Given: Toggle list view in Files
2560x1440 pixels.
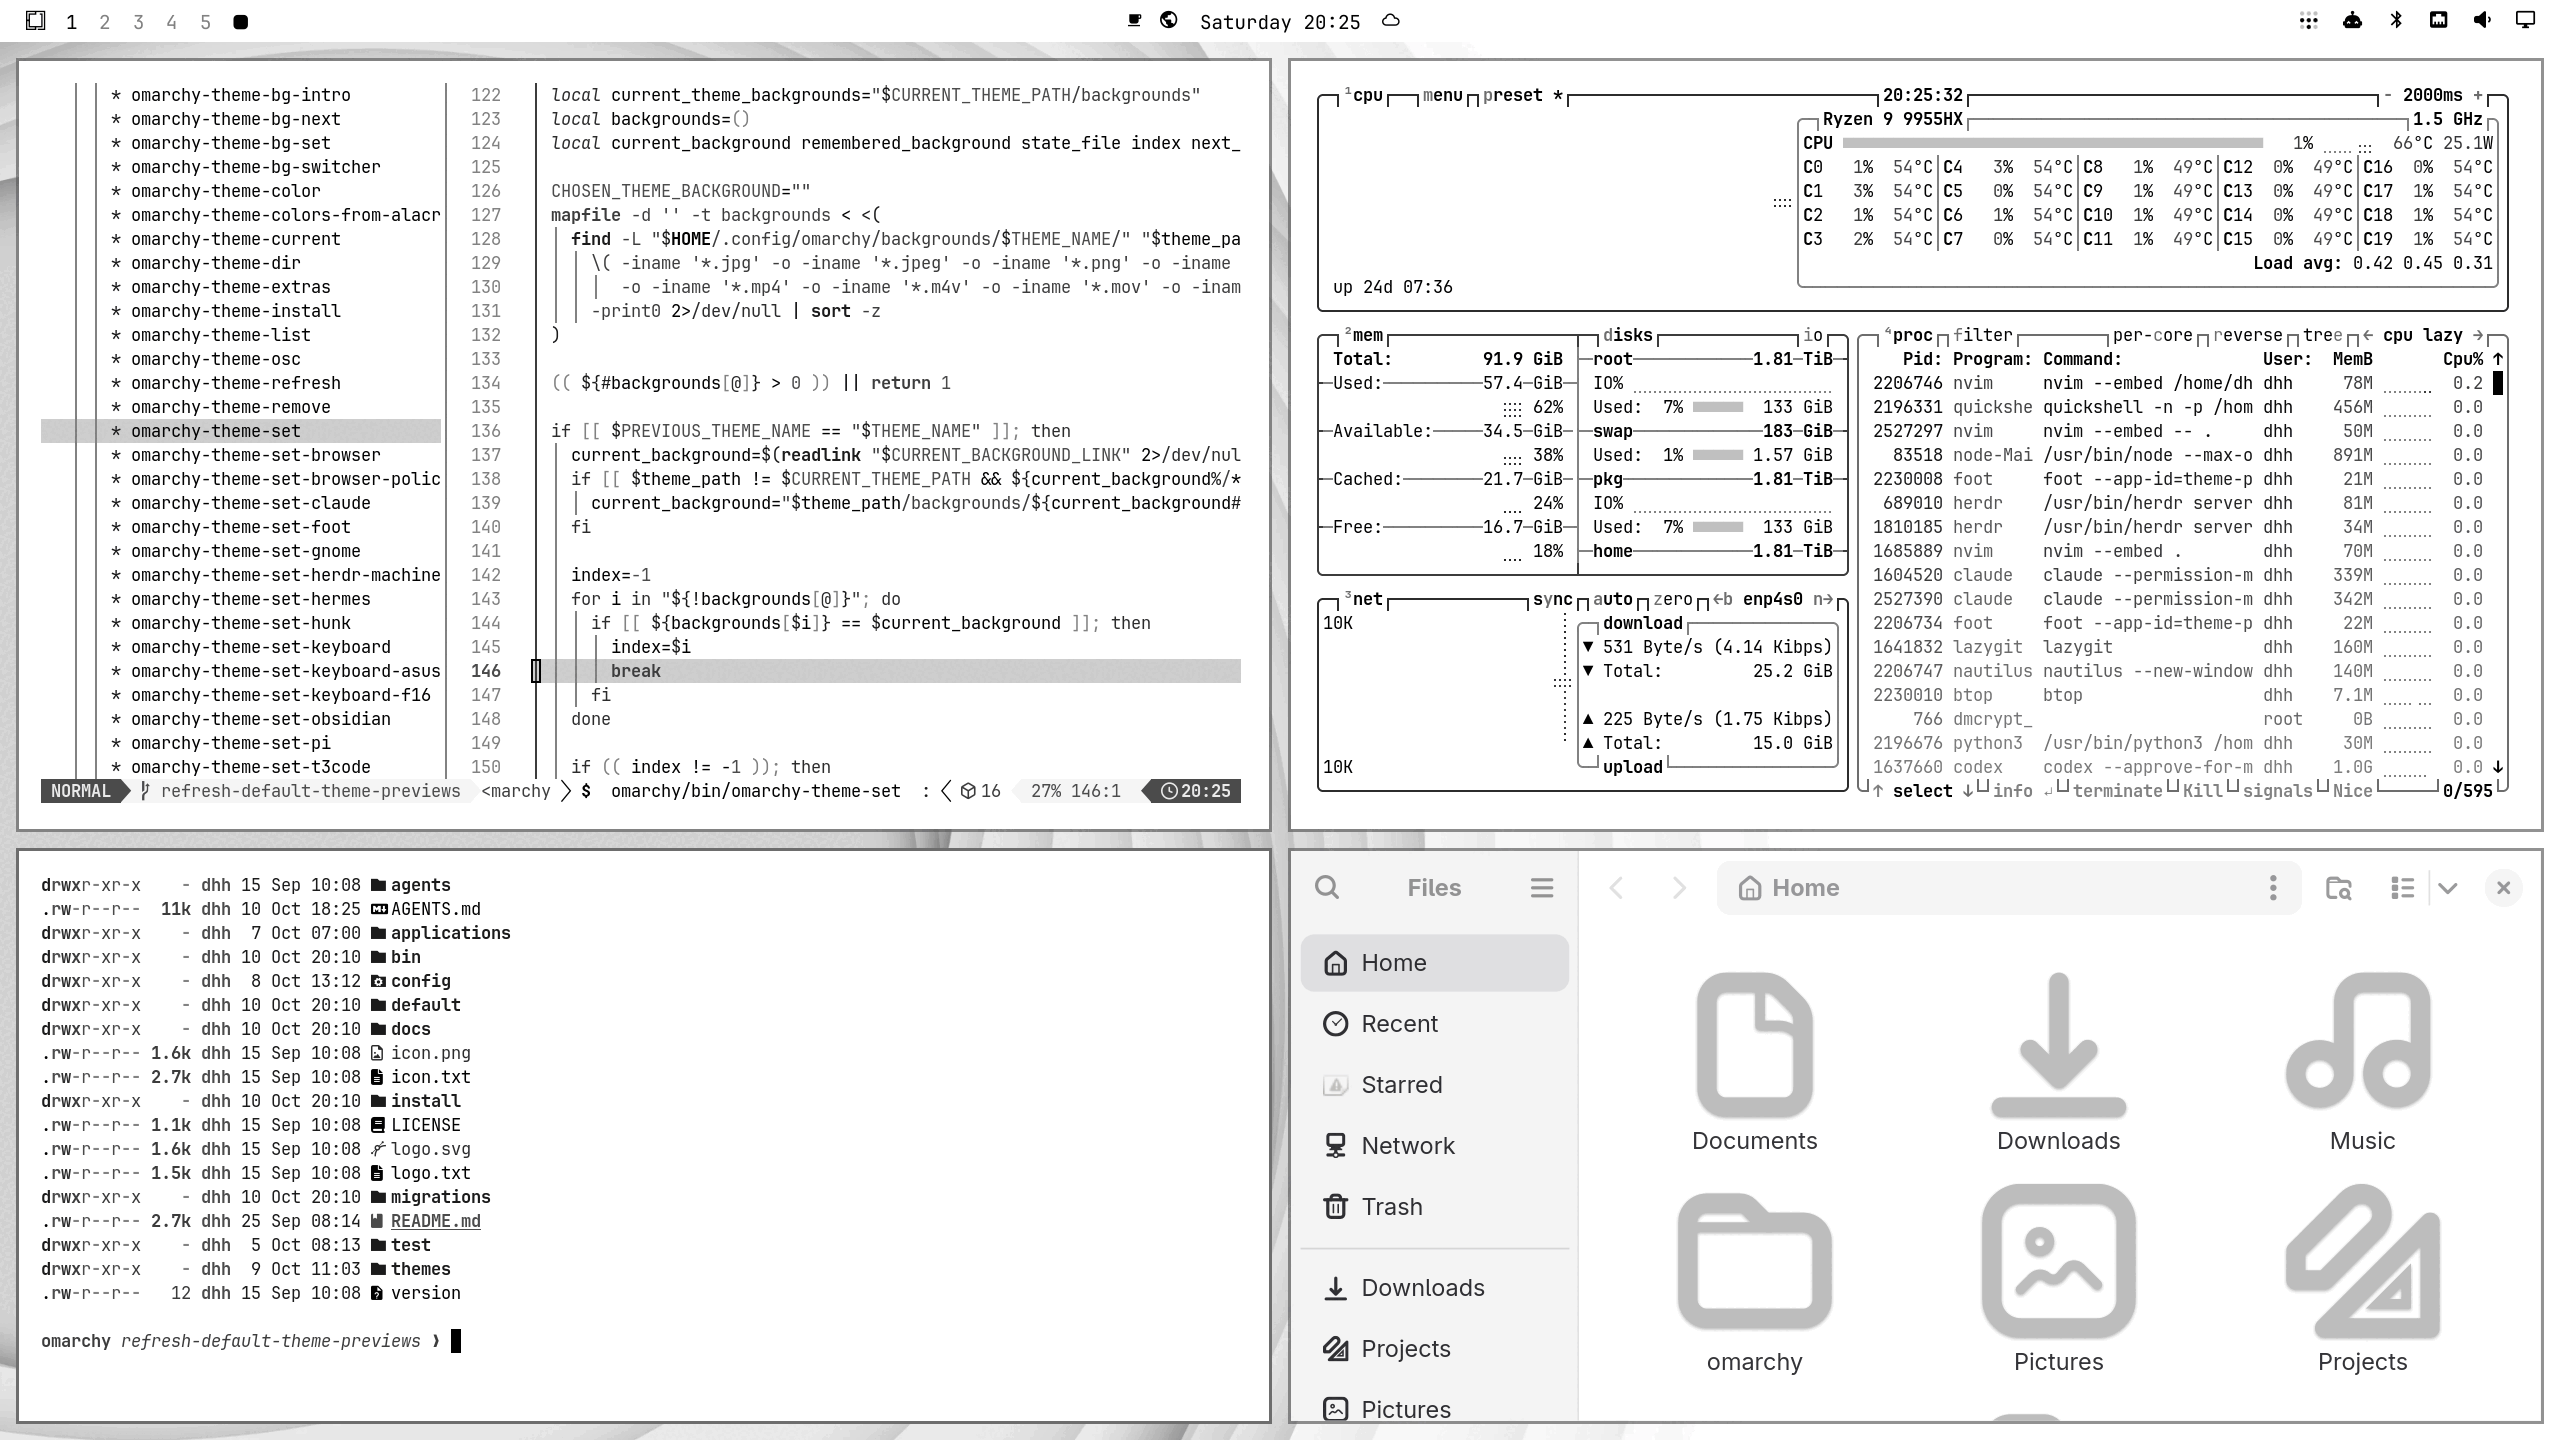Looking at the screenshot, I should coord(2402,887).
